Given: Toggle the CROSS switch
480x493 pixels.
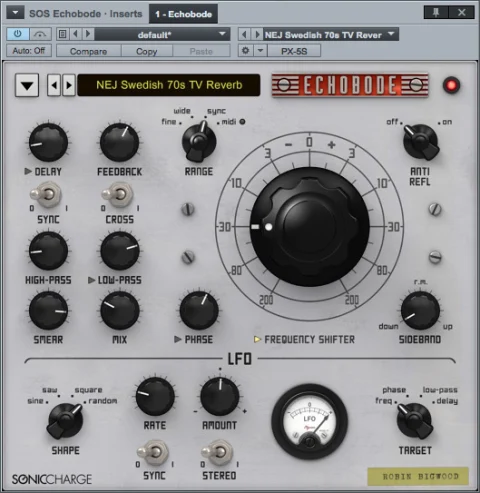Looking at the screenshot, I should tap(118, 194).
